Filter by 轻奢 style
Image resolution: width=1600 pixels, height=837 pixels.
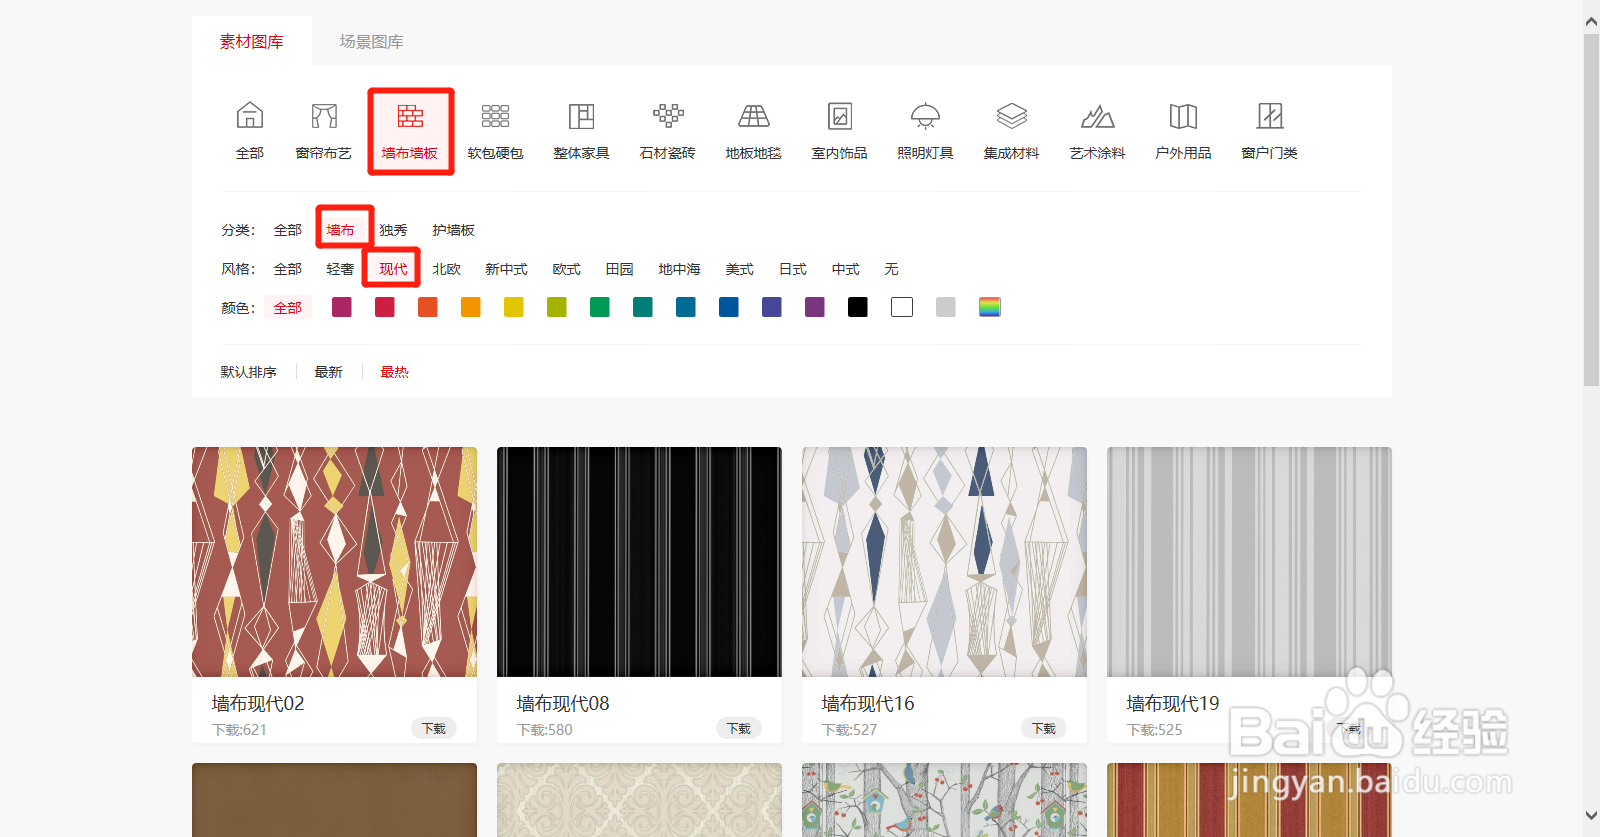(341, 269)
